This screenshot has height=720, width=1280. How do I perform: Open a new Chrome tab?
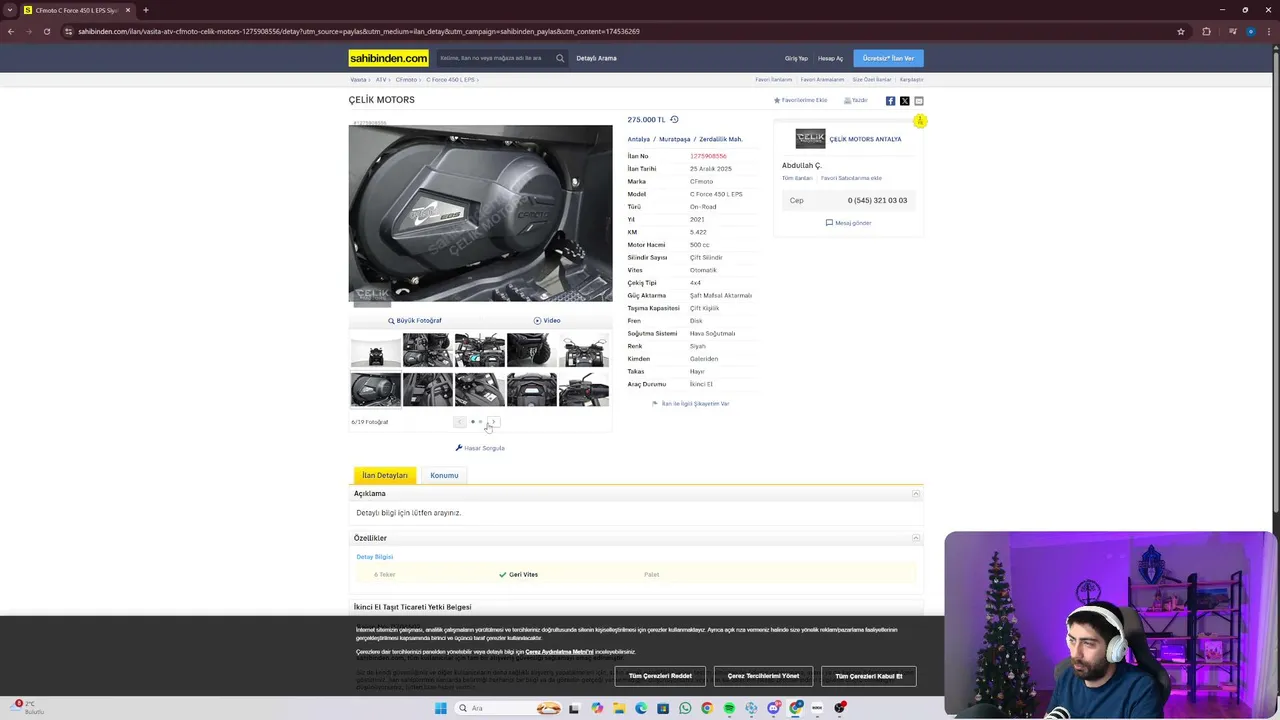[x=145, y=10]
